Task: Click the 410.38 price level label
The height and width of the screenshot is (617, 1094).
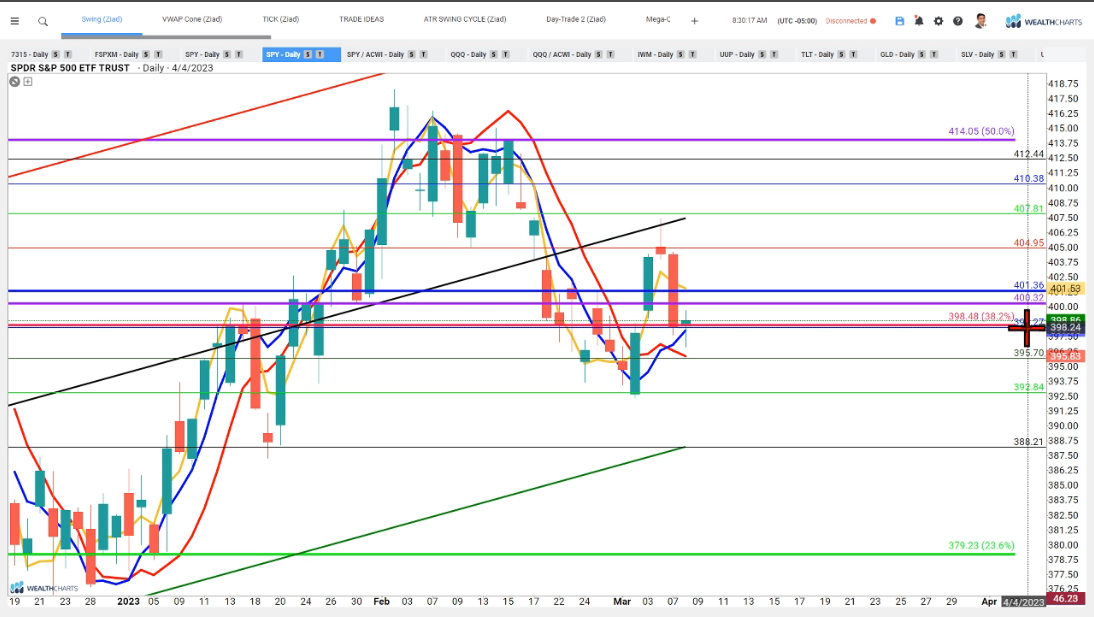Action: (x=1028, y=179)
